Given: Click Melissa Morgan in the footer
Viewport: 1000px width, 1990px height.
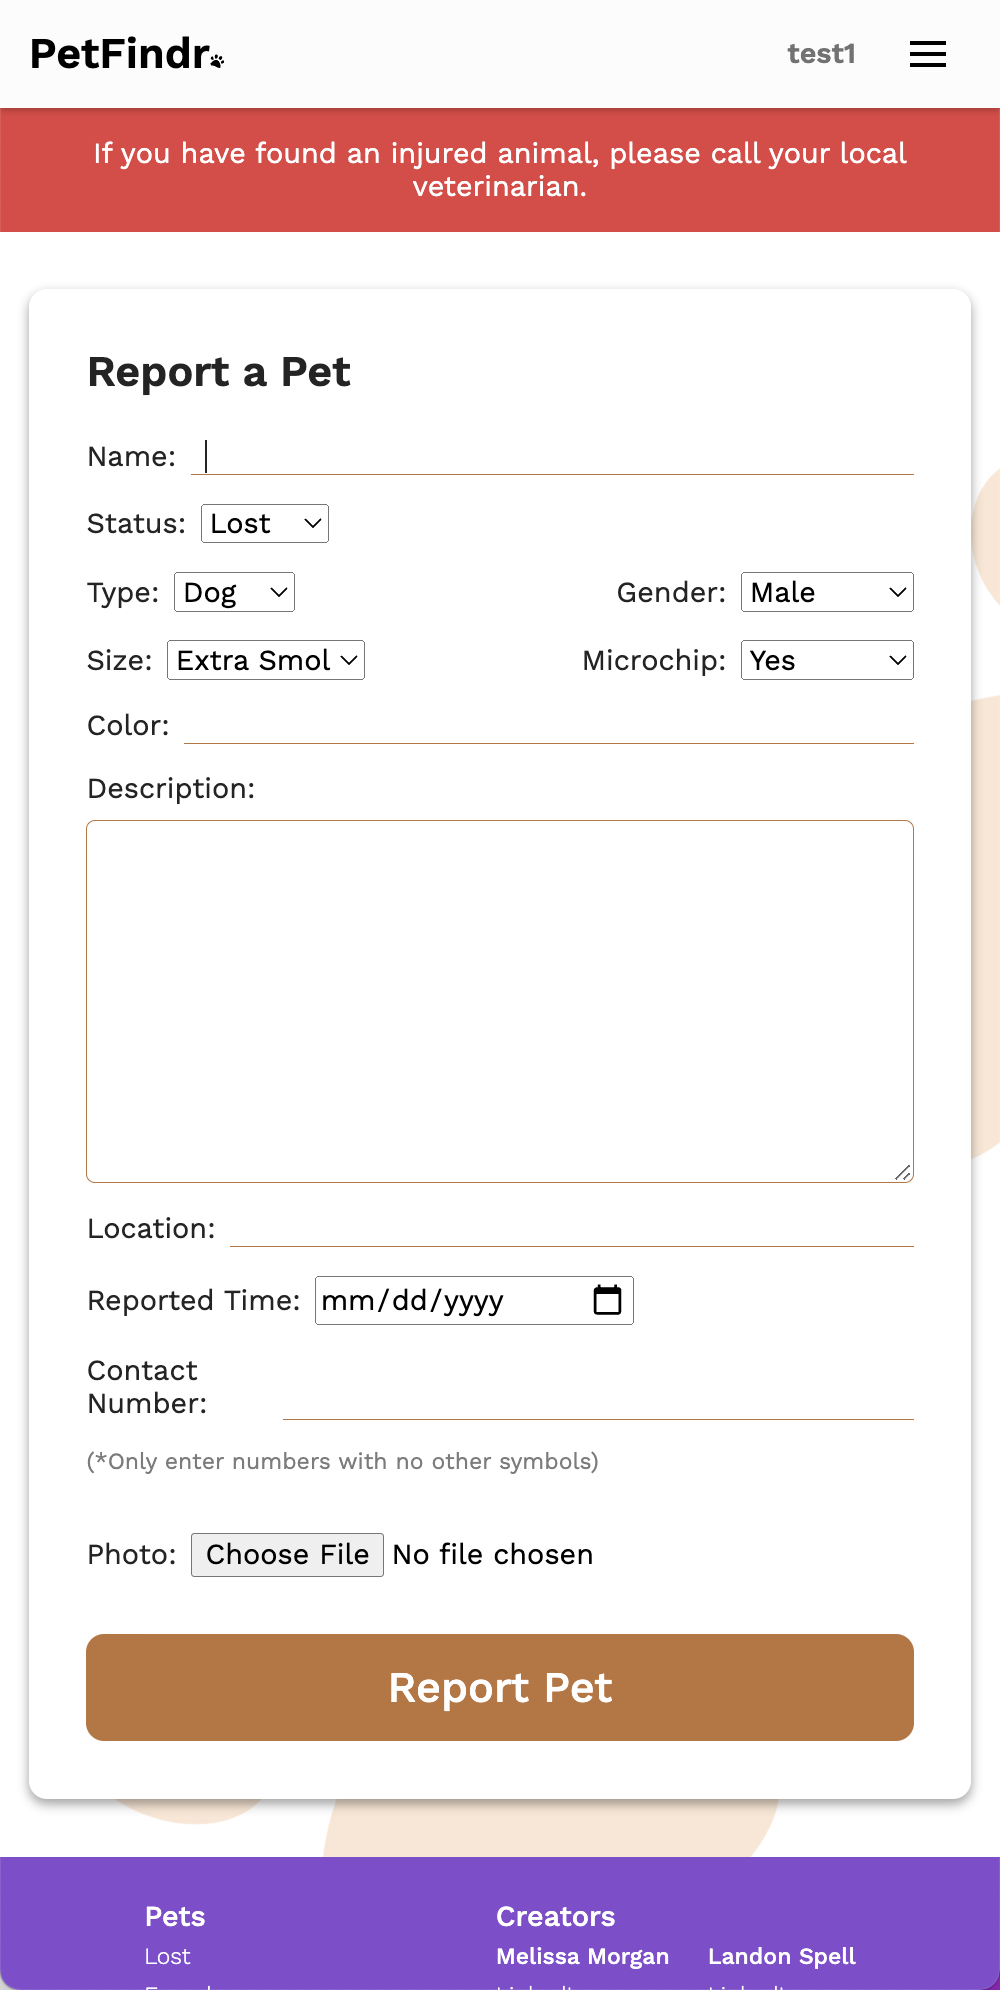Looking at the screenshot, I should 583,1956.
